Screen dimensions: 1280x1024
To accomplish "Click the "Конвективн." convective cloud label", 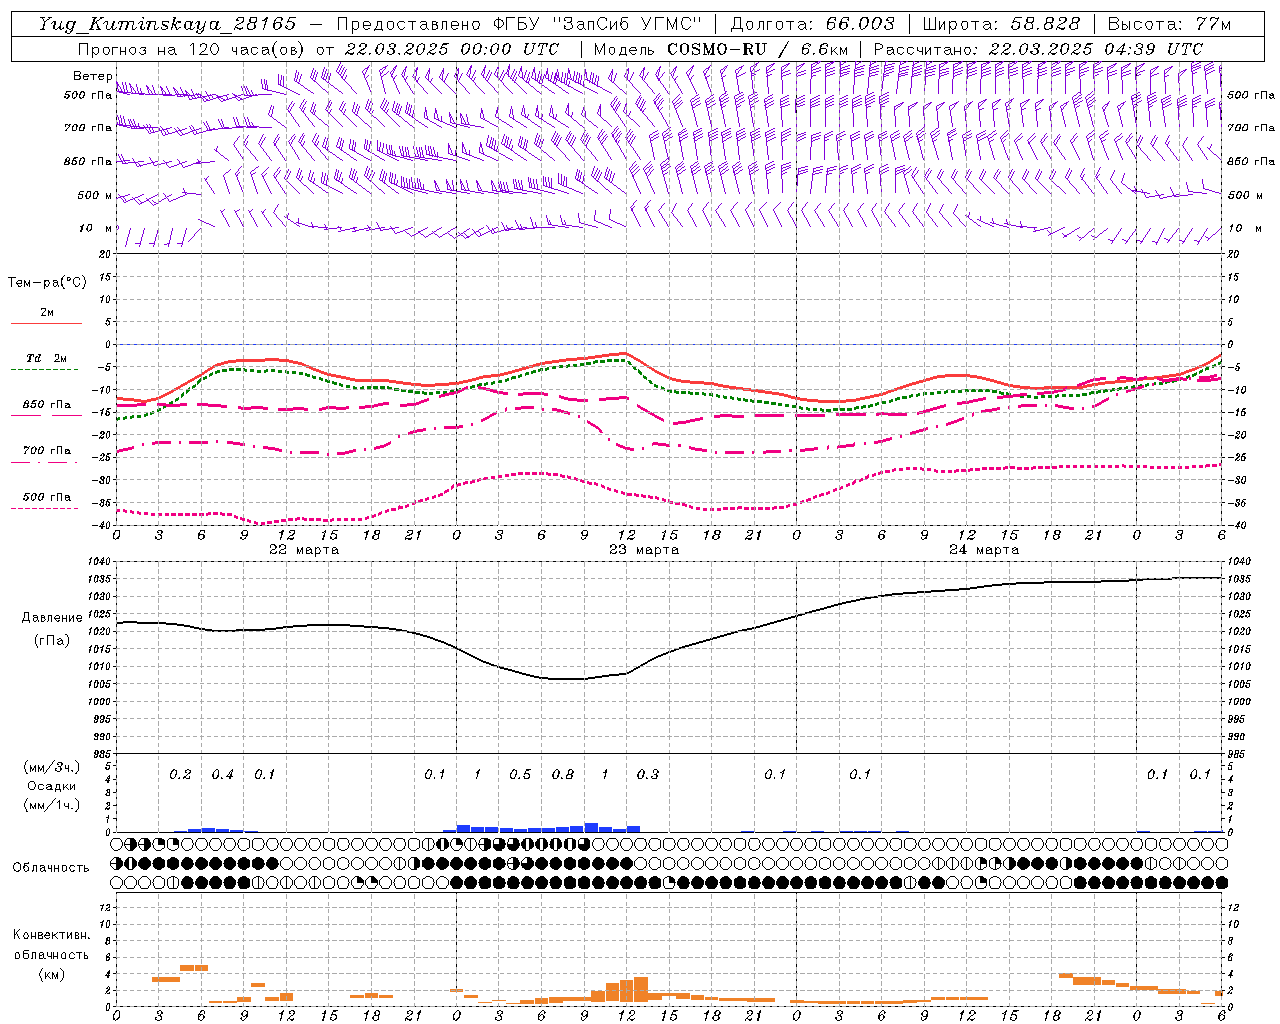I will tap(51, 935).
